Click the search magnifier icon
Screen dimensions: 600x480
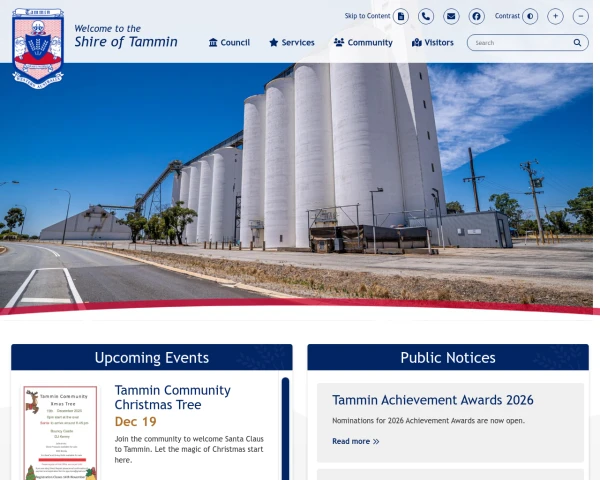point(577,42)
